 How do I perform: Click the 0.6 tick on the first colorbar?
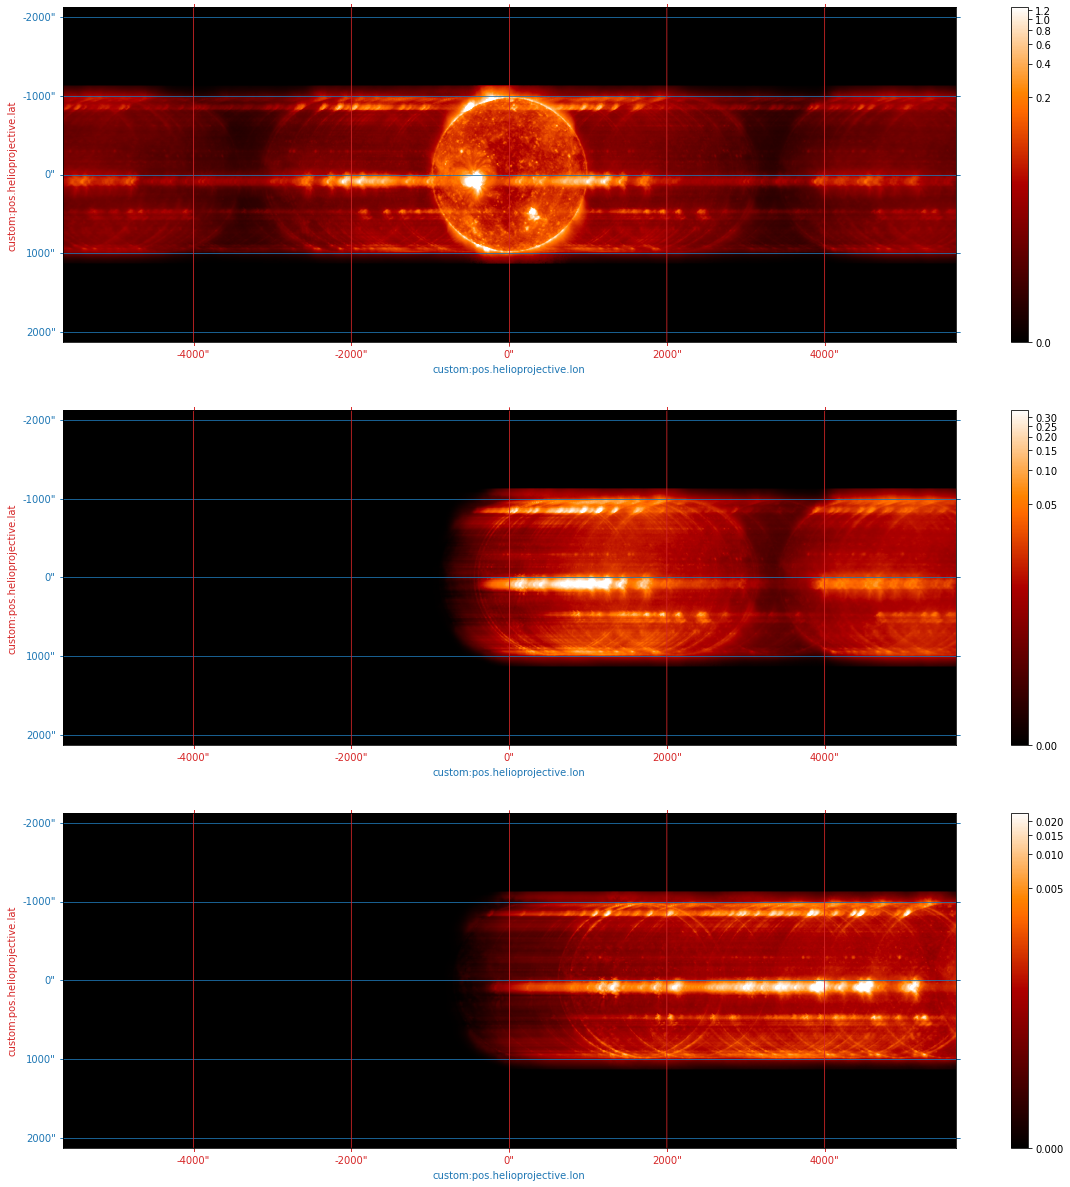tap(1043, 45)
